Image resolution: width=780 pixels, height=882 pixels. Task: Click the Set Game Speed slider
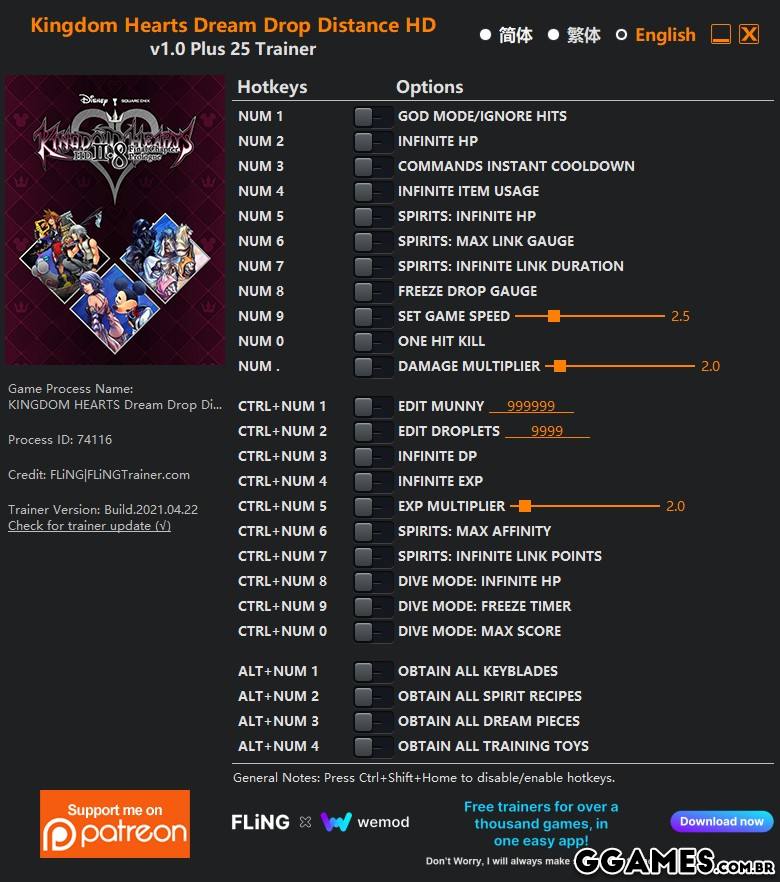[590, 316]
